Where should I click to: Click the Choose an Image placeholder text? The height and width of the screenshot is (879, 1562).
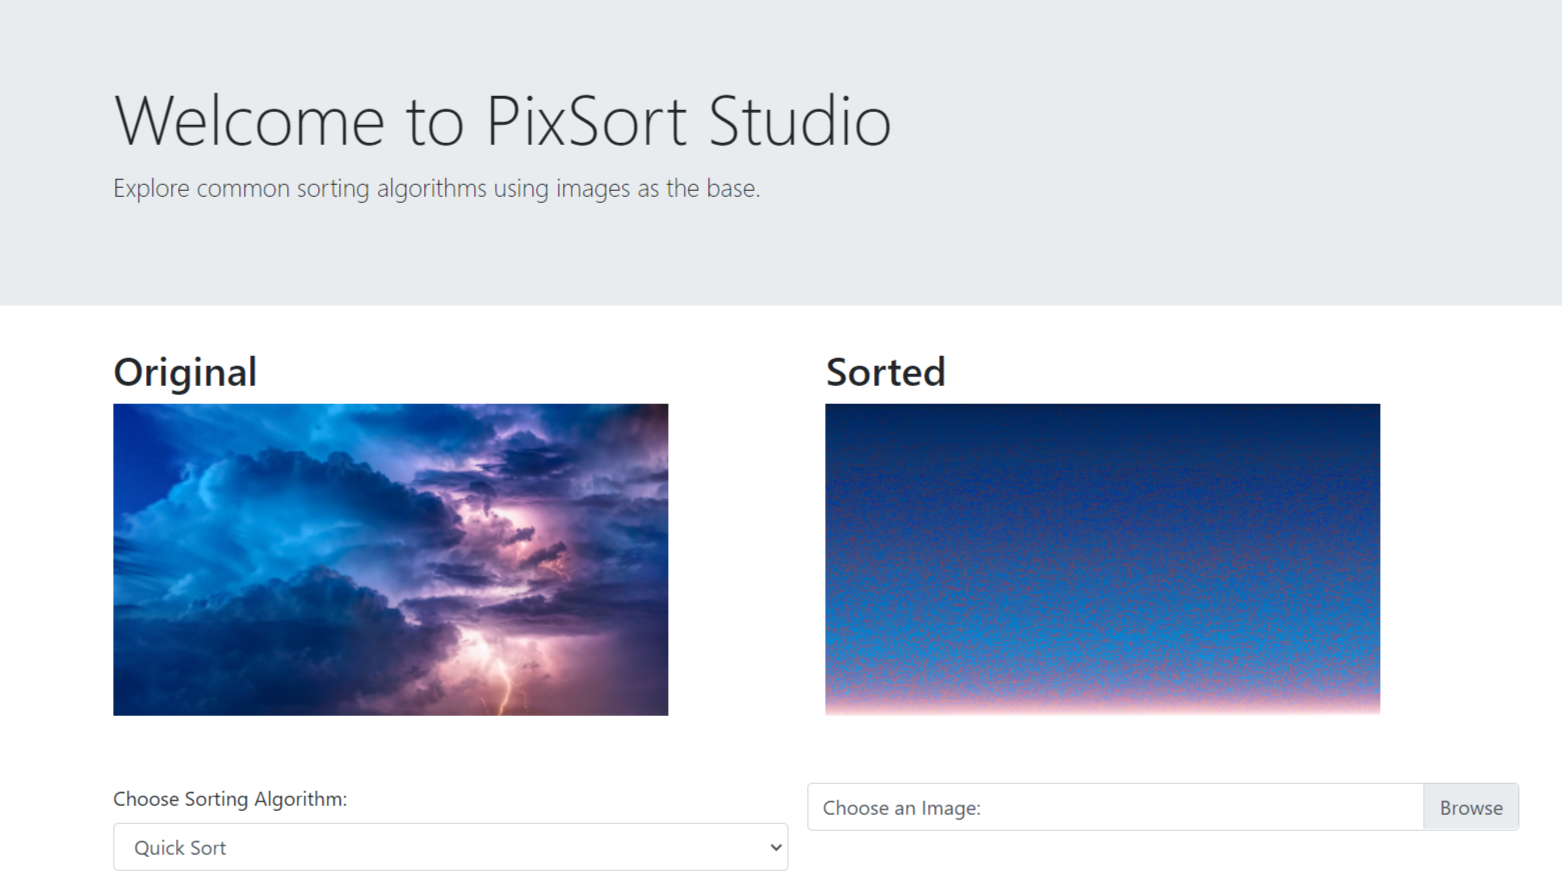pyautogui.click(x=900, y=807)
